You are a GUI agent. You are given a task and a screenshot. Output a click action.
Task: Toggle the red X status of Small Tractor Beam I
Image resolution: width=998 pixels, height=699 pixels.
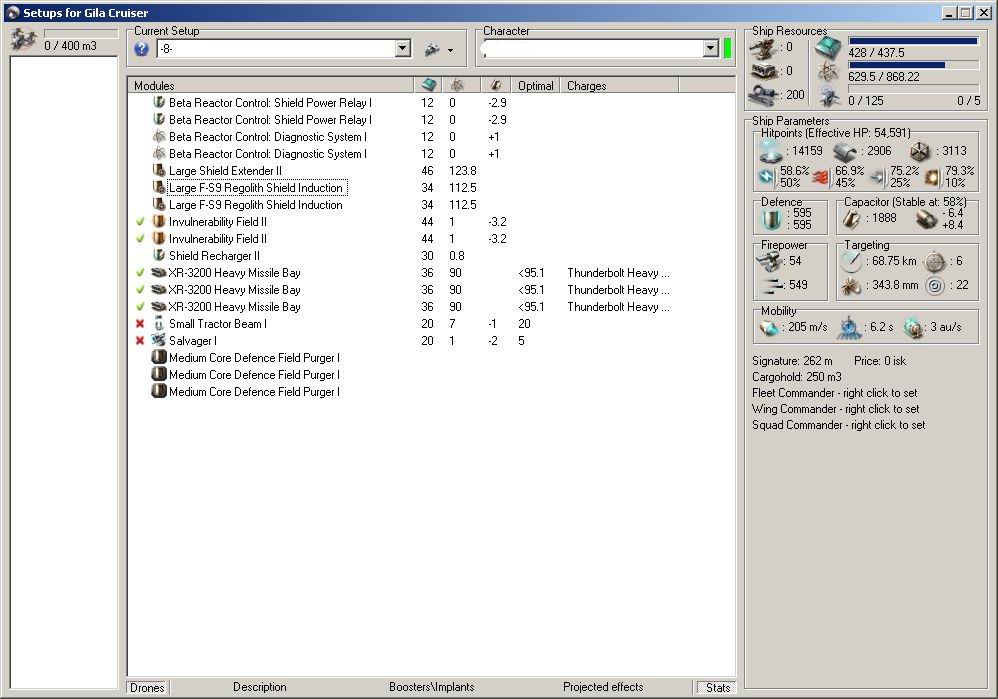(140, 324)
